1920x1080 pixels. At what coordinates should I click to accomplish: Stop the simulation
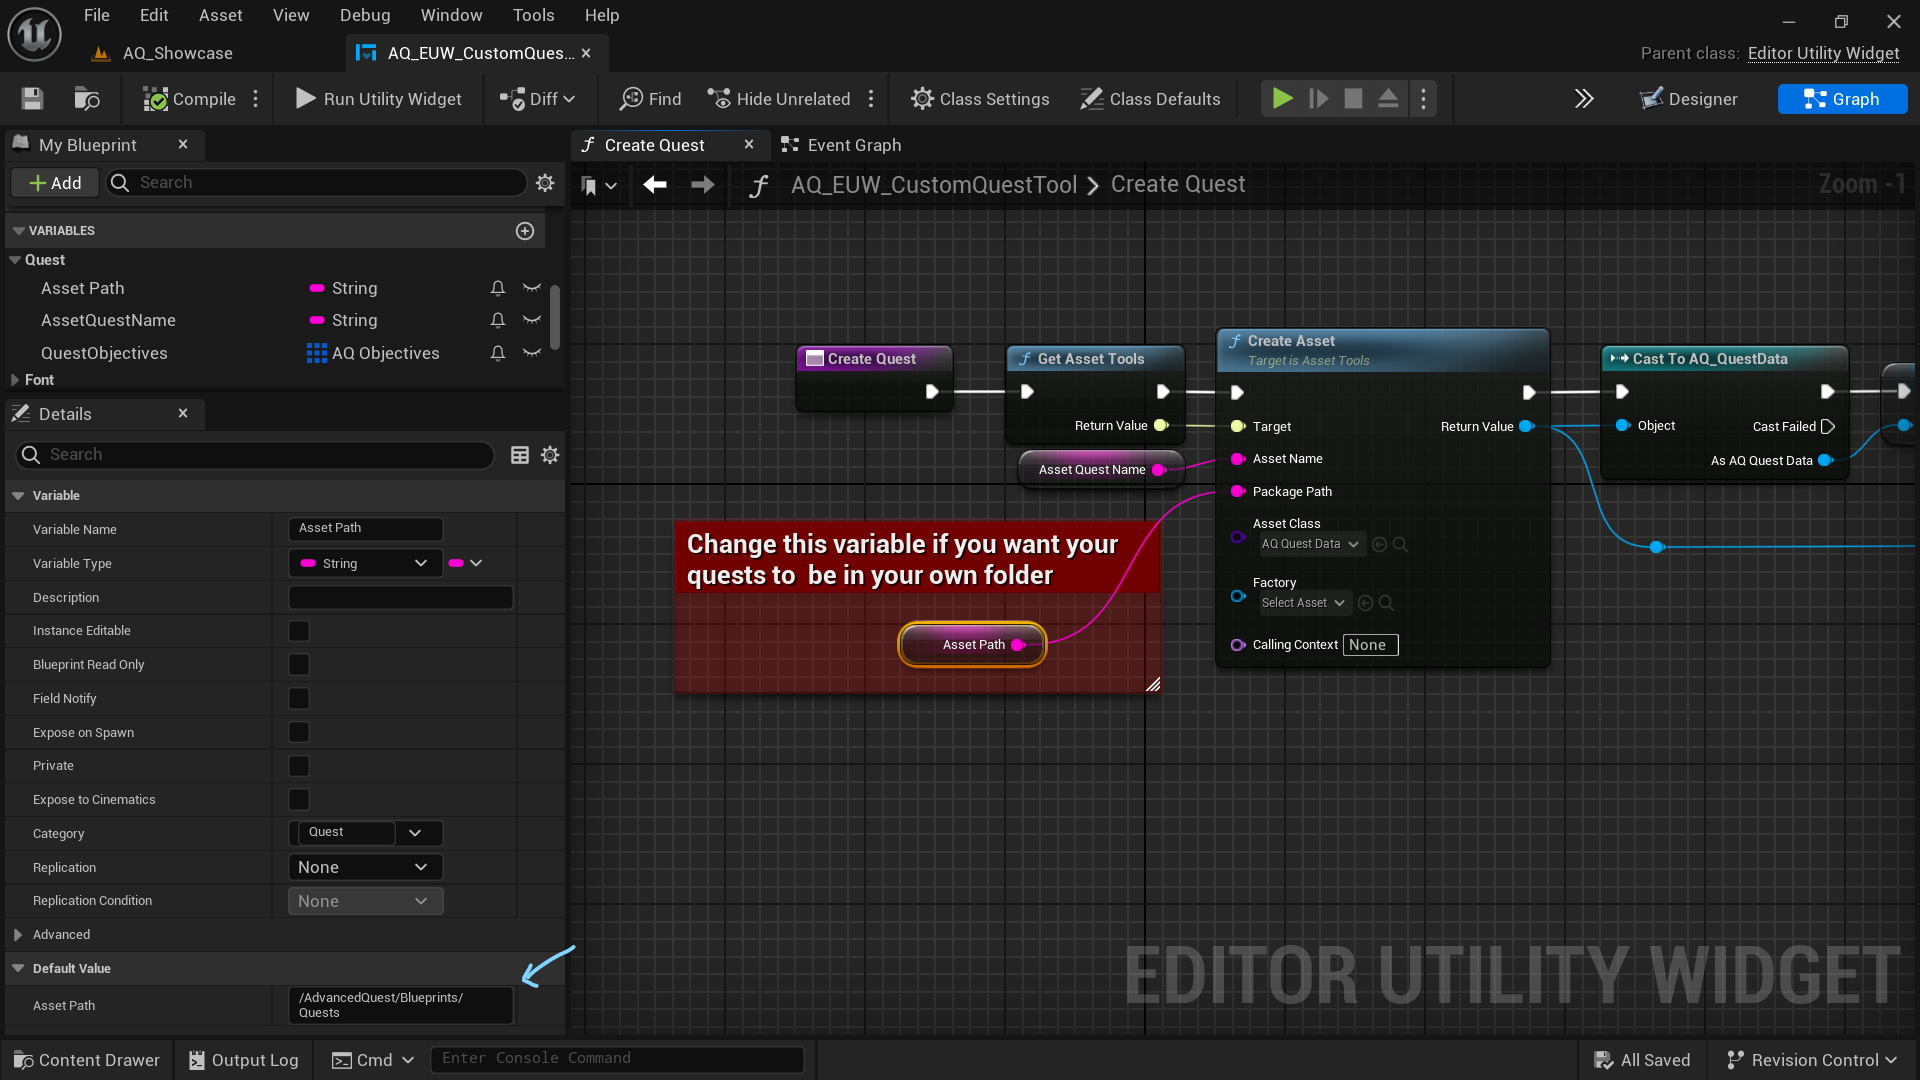[x=1353, y=99]
